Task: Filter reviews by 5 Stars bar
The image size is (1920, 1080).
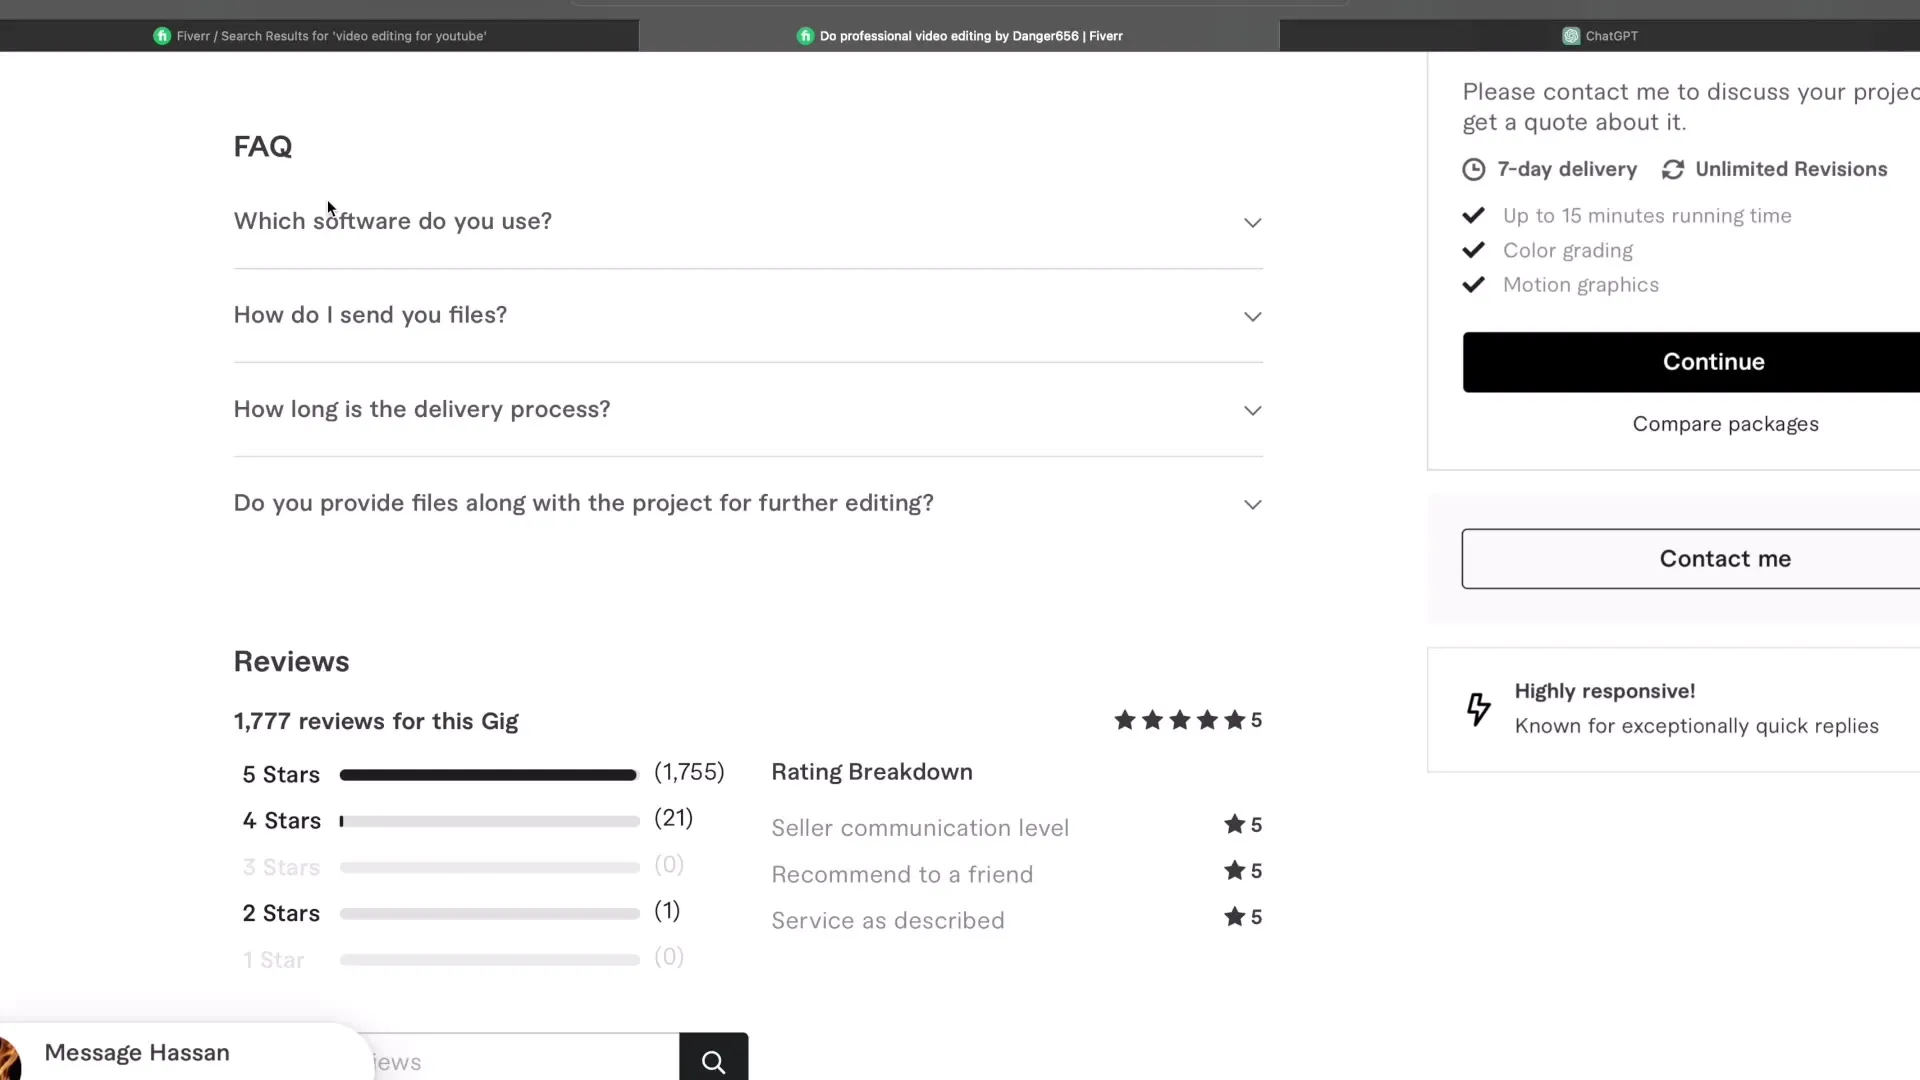Action: pyautogui.click(x=488, y=775)
